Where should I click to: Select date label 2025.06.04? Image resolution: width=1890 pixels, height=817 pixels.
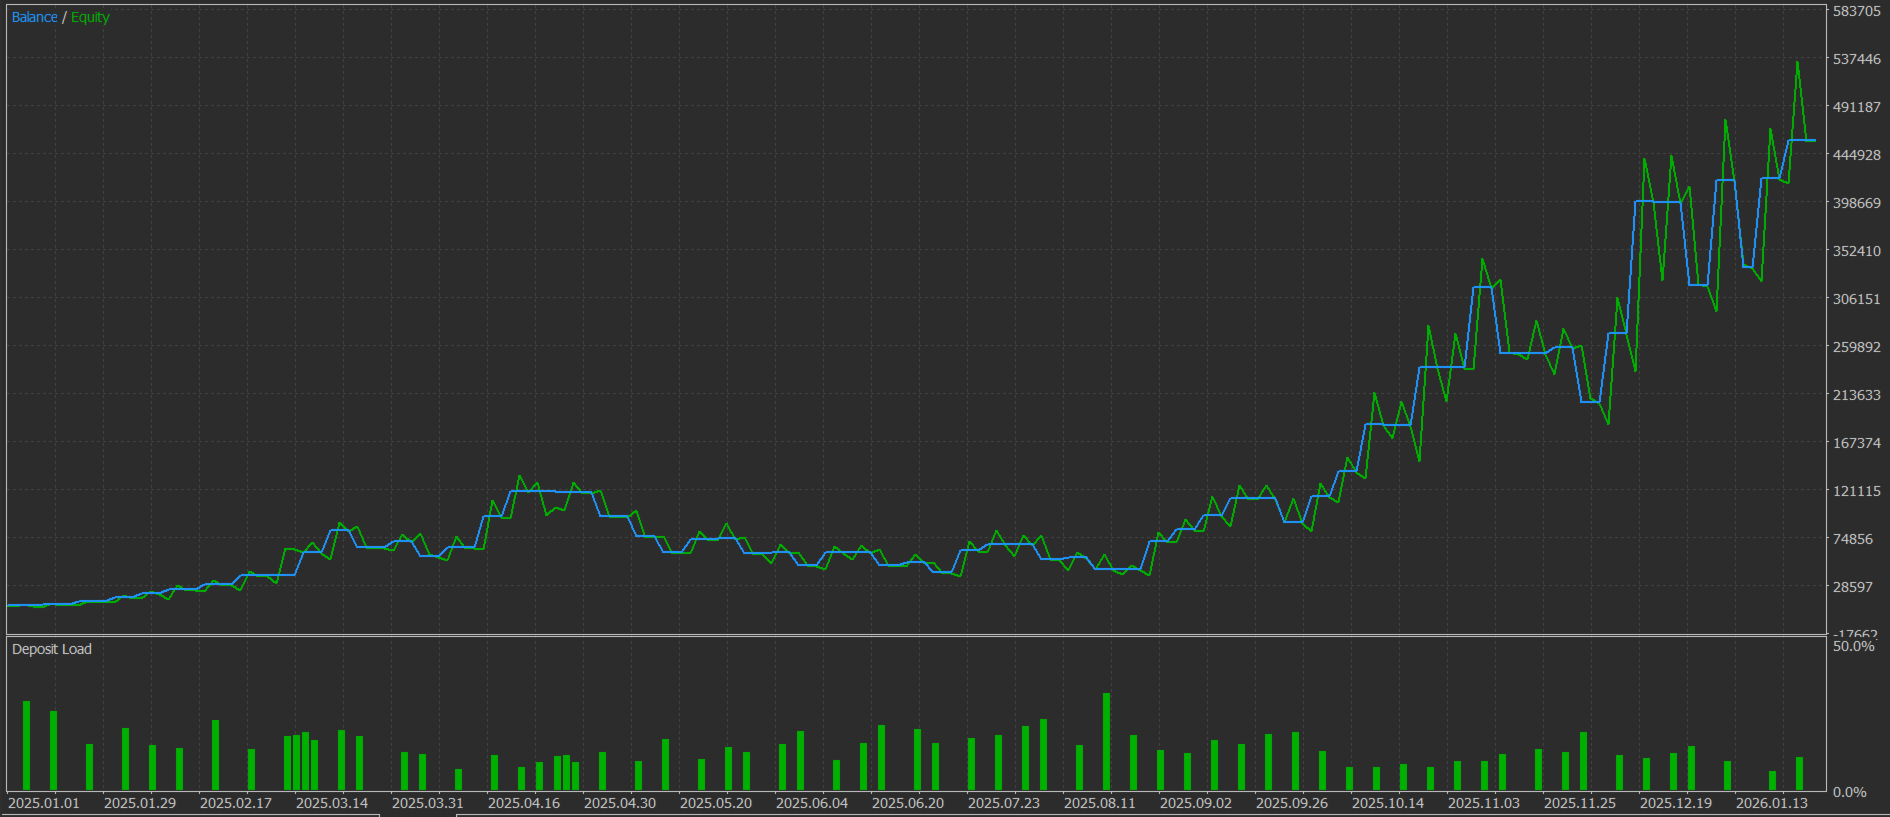(x=812, y=803)
